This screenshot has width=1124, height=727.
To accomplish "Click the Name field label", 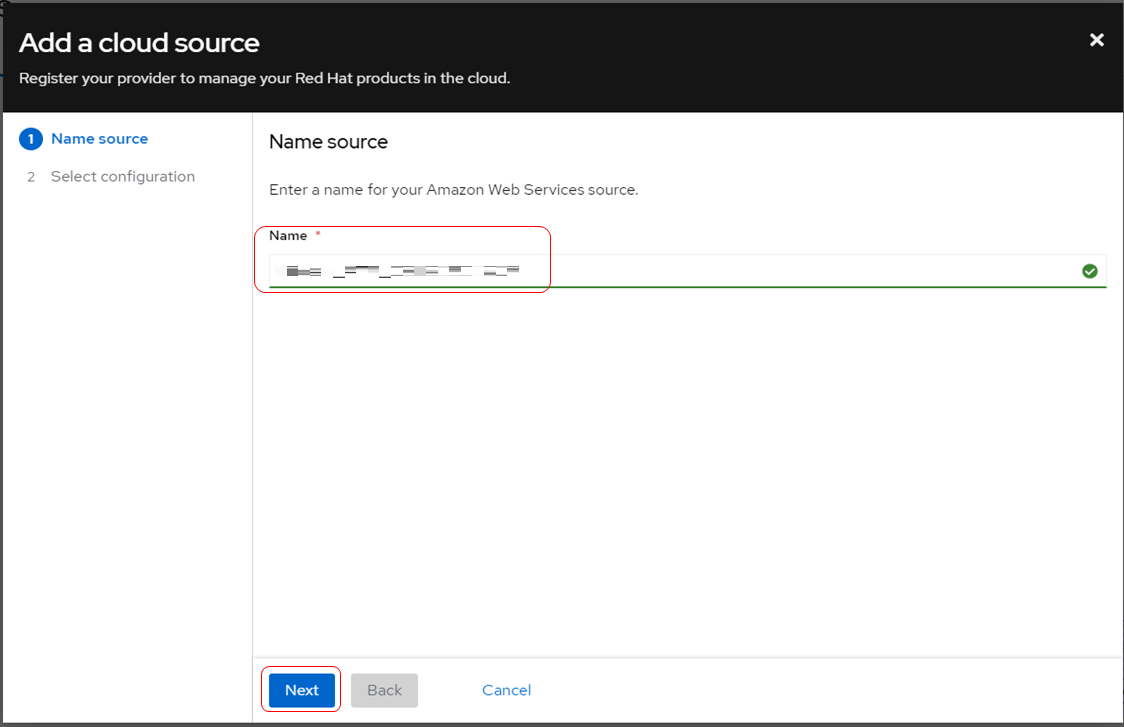I will point(288,236).
